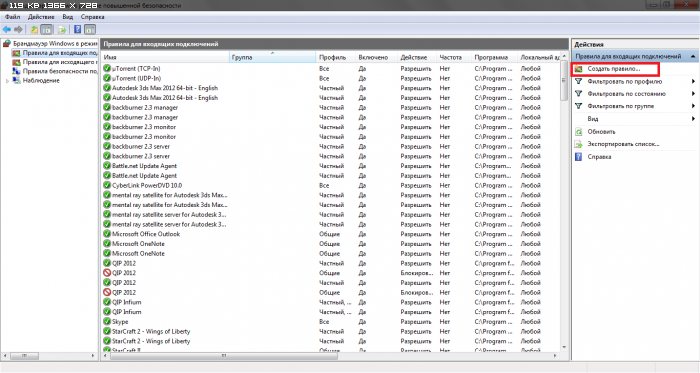
Task: Click the green check icon for Skype
Action: [x=107, y=321]
